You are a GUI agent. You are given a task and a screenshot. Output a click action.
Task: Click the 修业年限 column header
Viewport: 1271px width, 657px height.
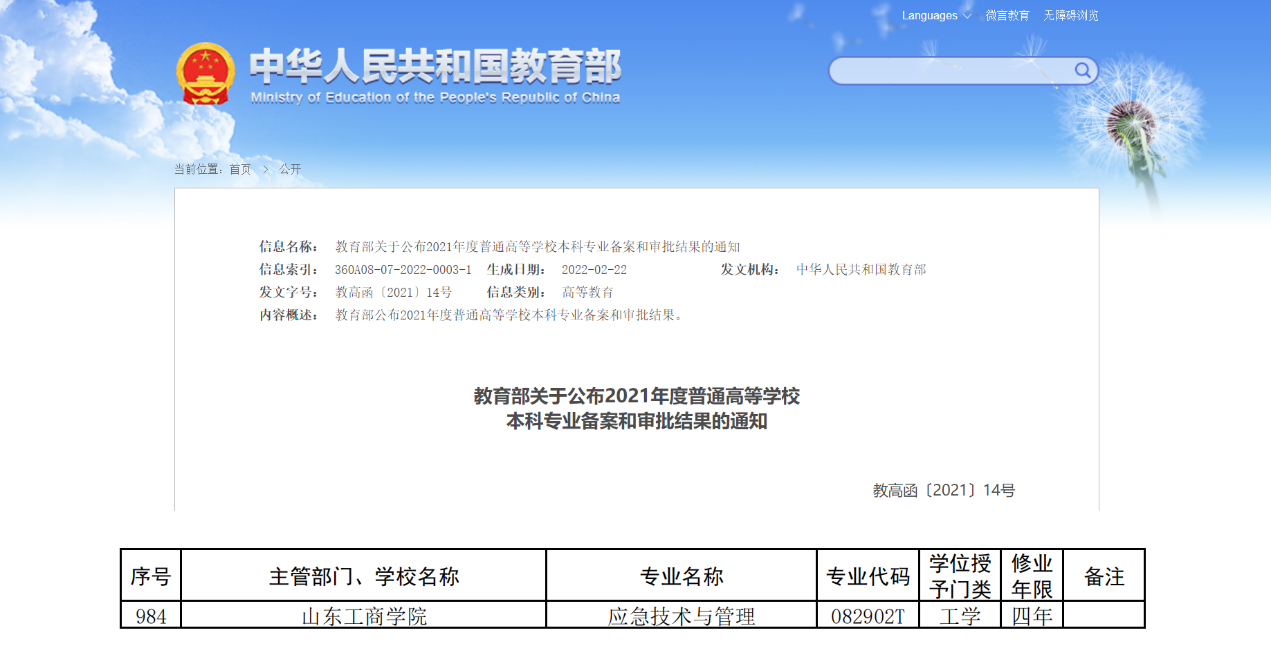click(x=1032, y=576)
